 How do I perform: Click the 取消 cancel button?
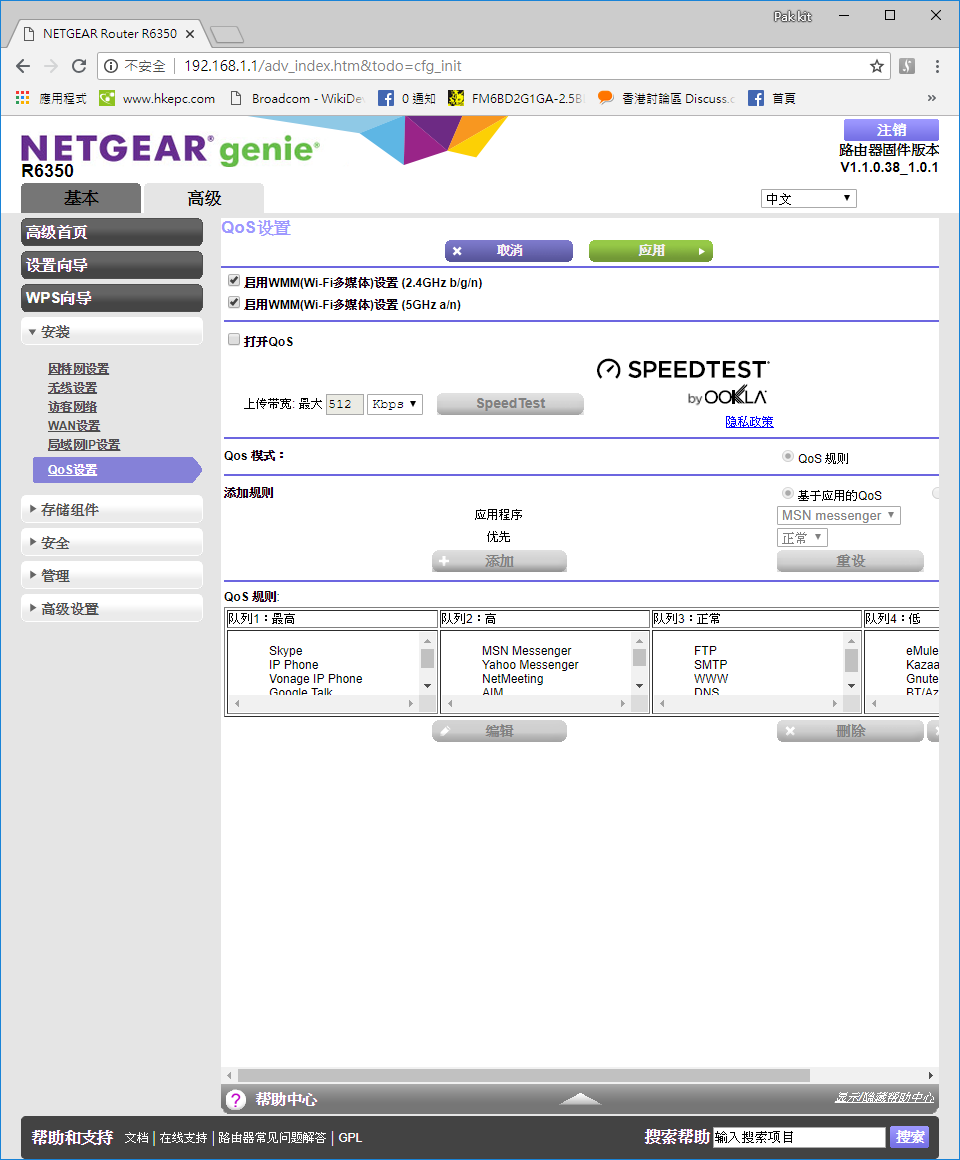(509, 251)
